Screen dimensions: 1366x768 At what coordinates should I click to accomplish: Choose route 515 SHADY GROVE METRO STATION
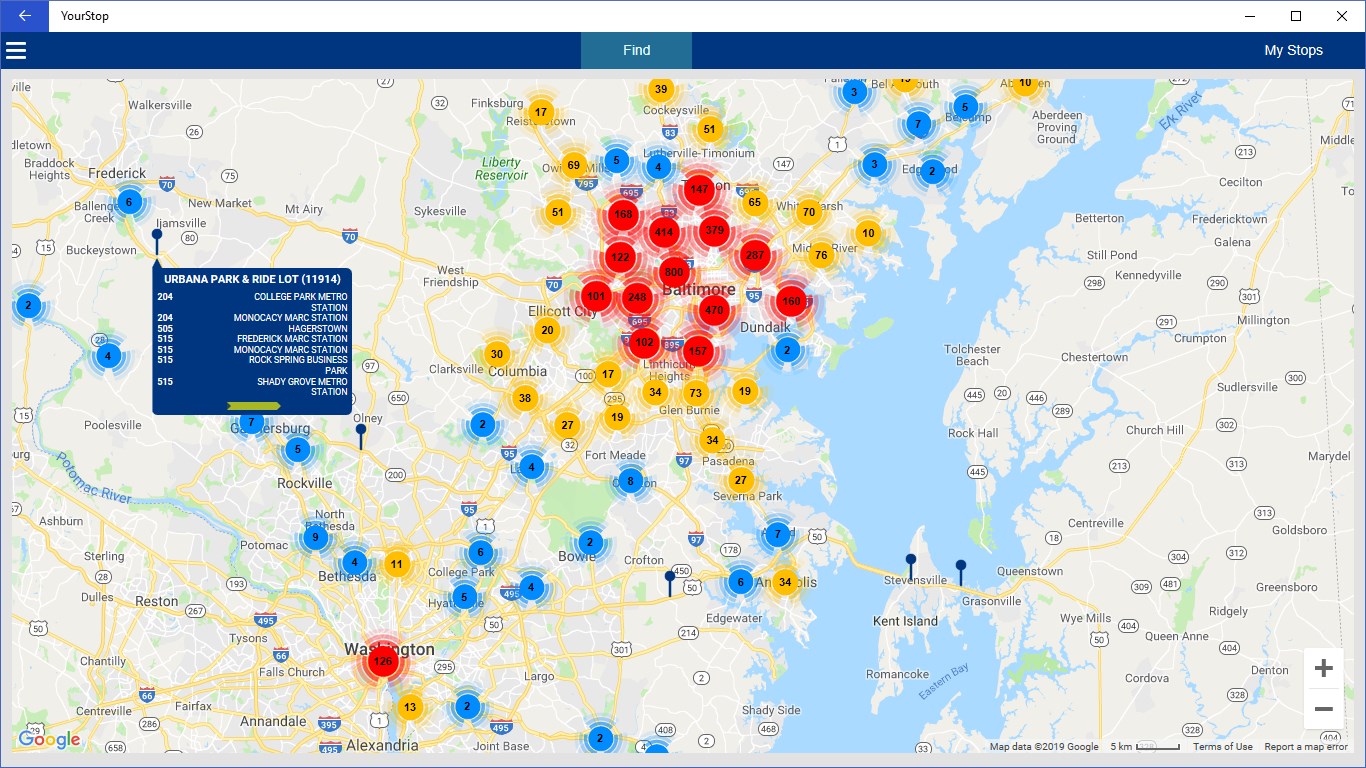tap(252, 386)
